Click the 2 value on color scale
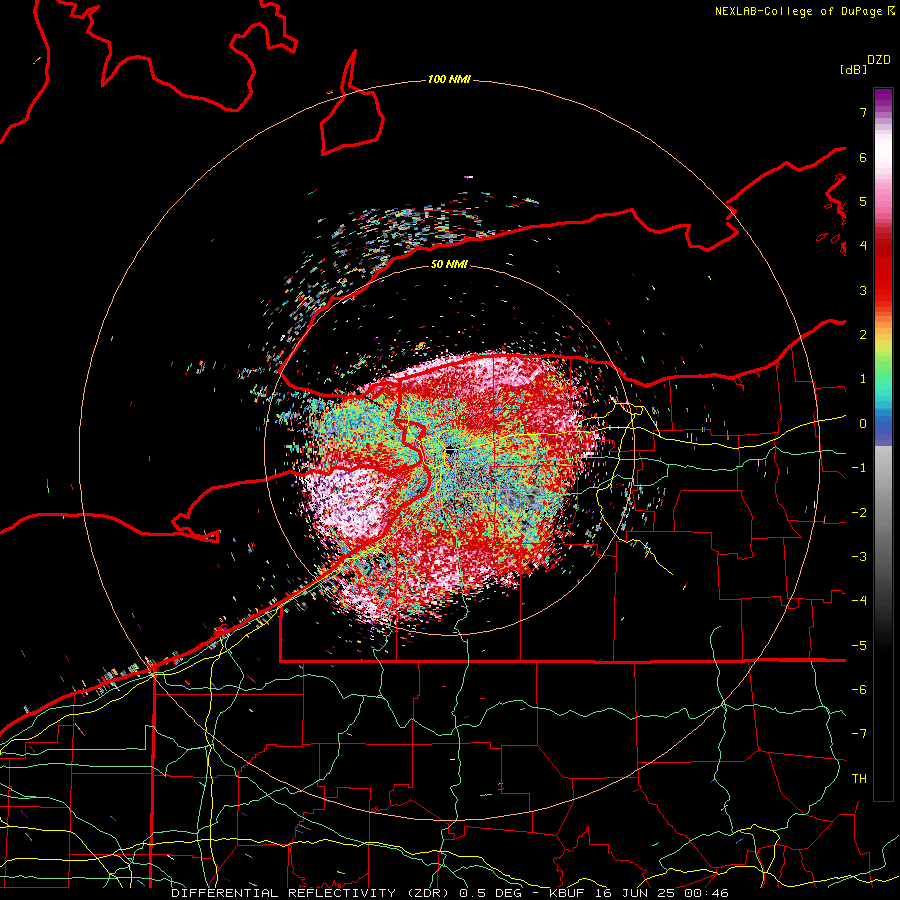 [x=863, y=335]
